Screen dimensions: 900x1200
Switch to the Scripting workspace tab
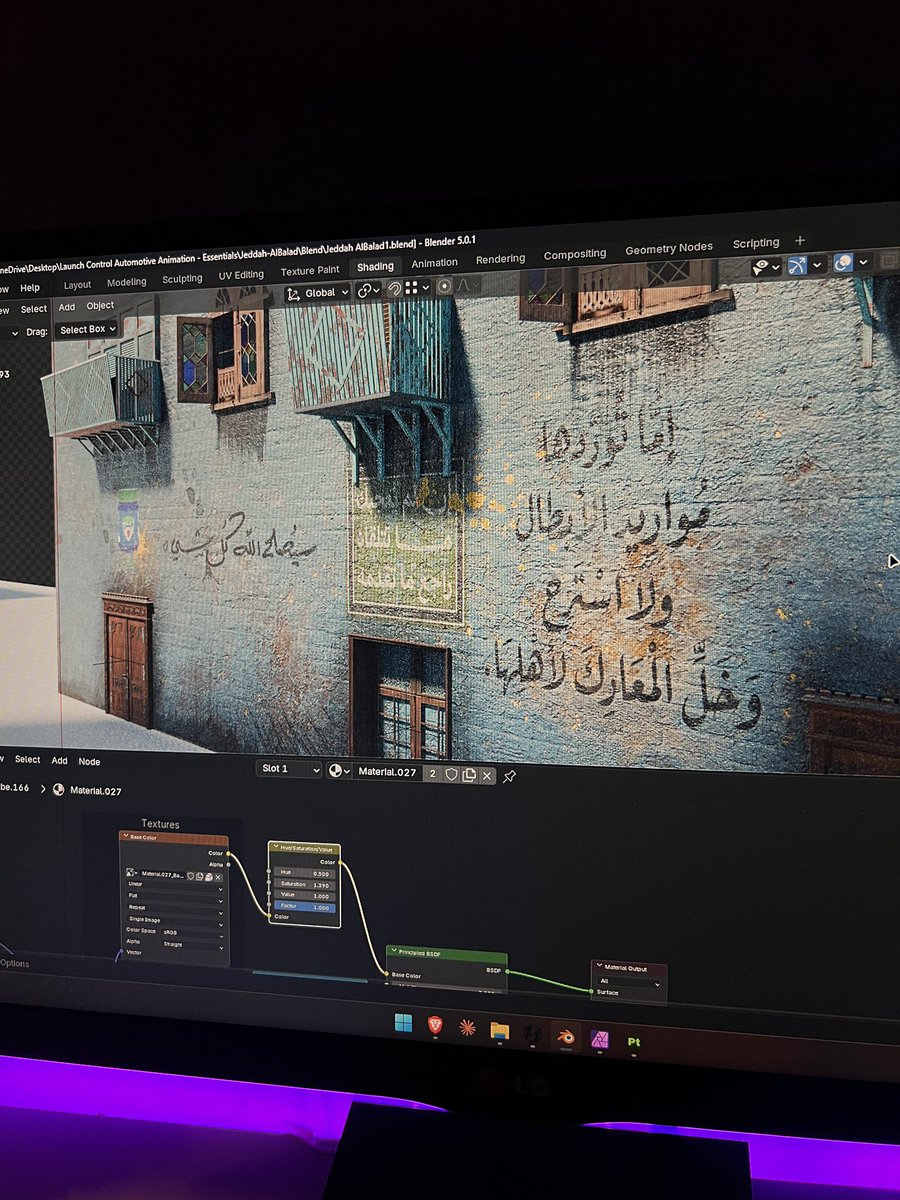756,243
